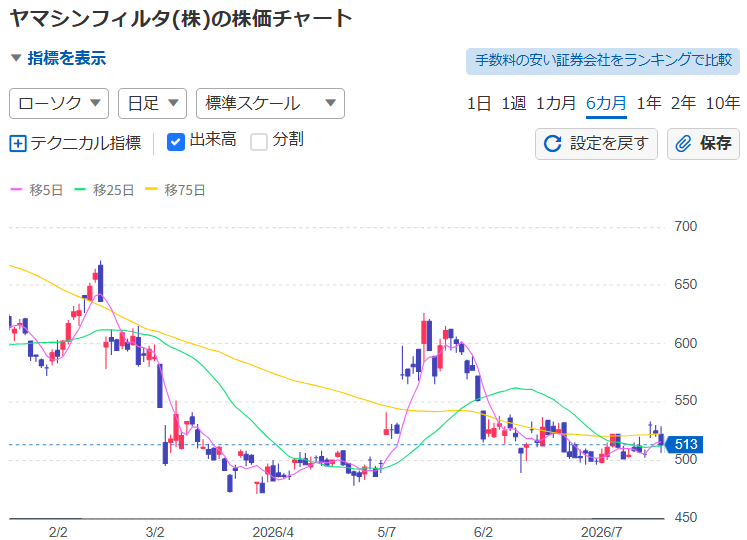Open the テクニカル指標 label
This screenshot has height=540, width=747.
[86, 143]
